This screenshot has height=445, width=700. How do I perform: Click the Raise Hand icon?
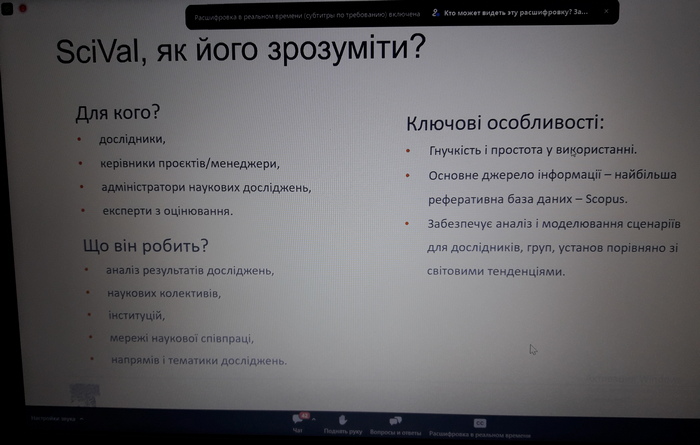[341, 420]
